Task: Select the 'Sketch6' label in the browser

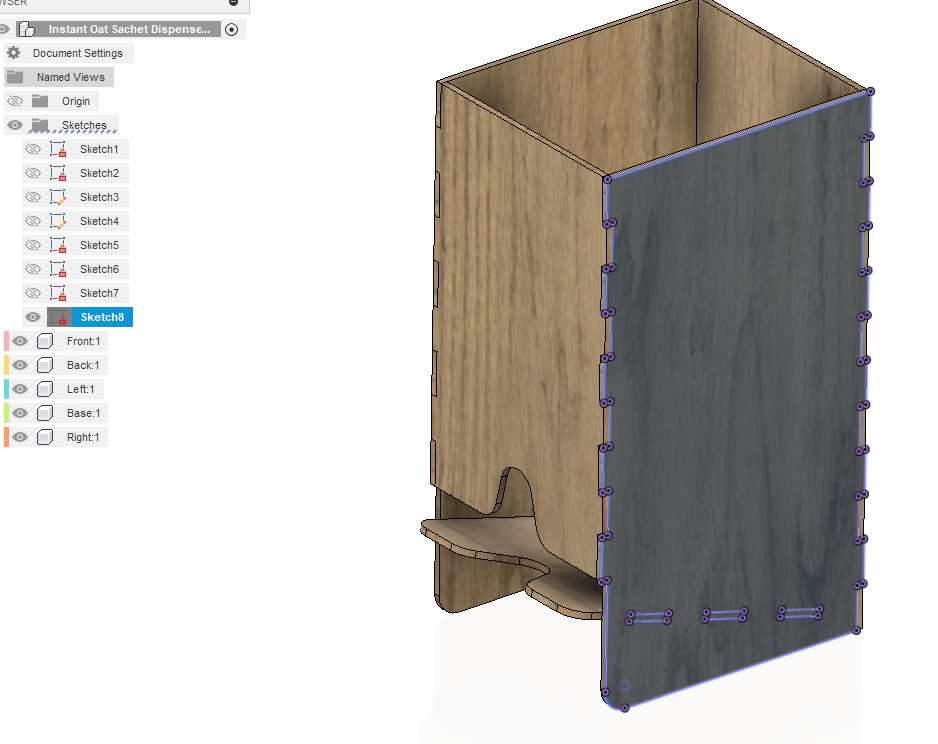Action: pos(99,269)
